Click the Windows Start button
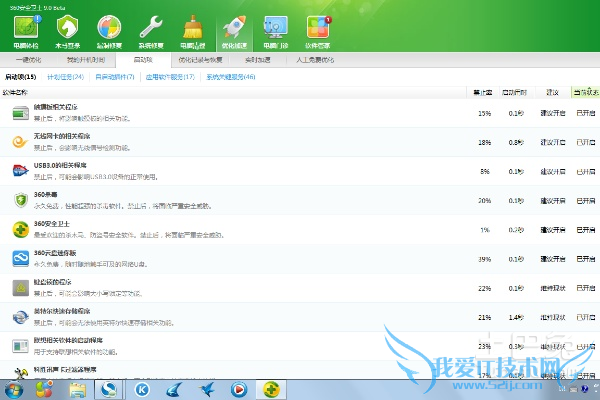The height and width of the screenshot is (400, 600). (x=14, y=389)
